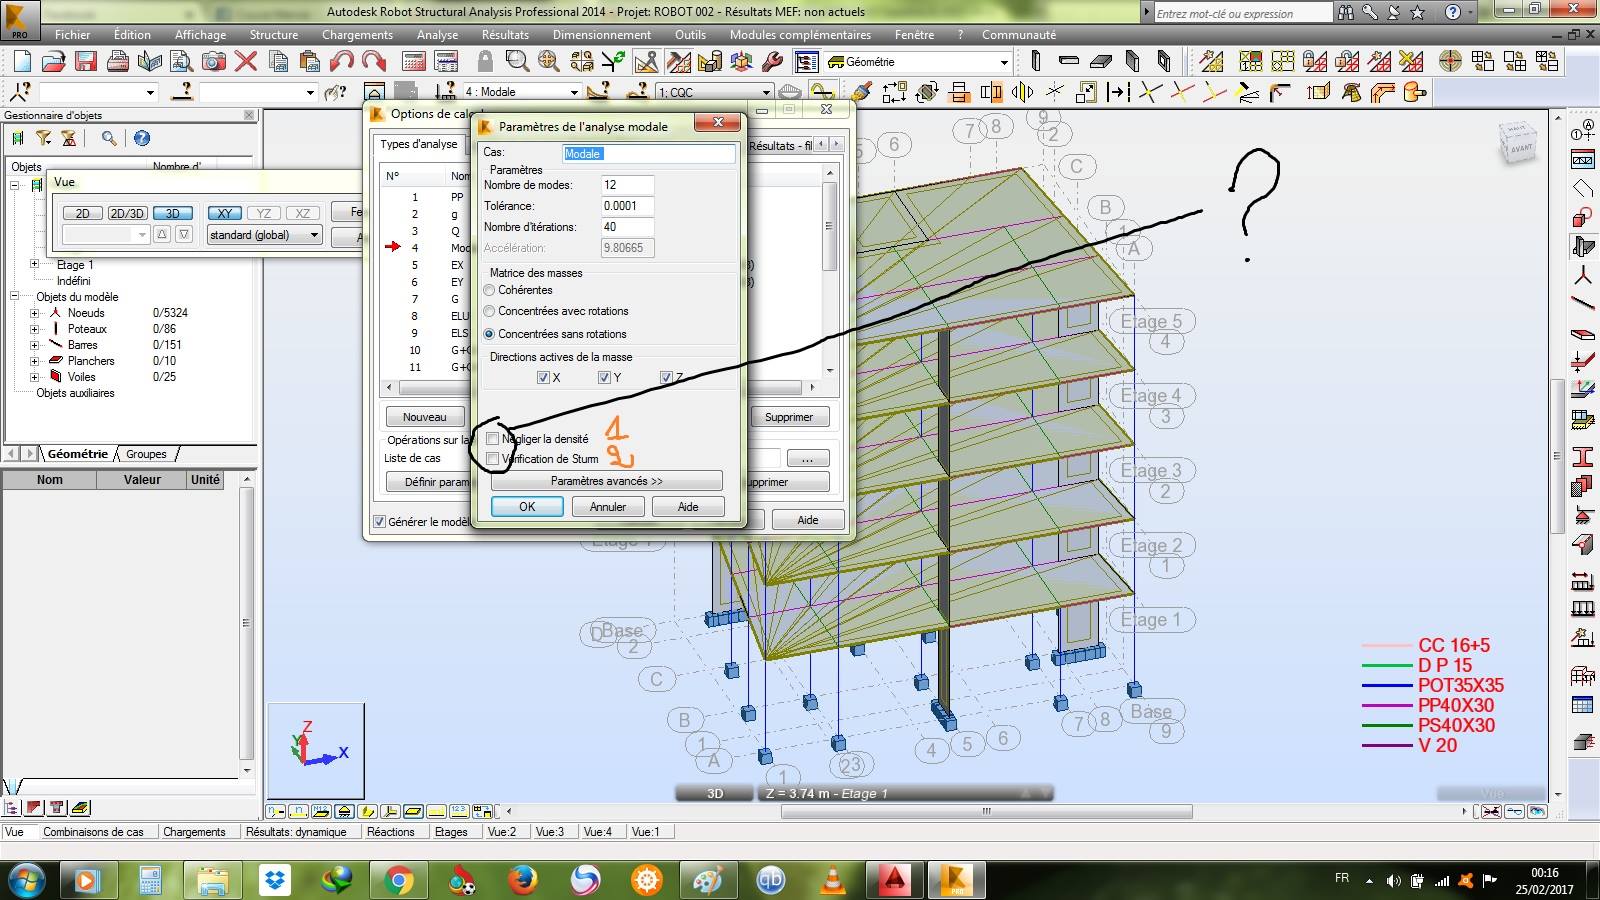This screenshot has width=1600, height=900.
Task: Open the wrench preferences icon
Action: (772, 62)
